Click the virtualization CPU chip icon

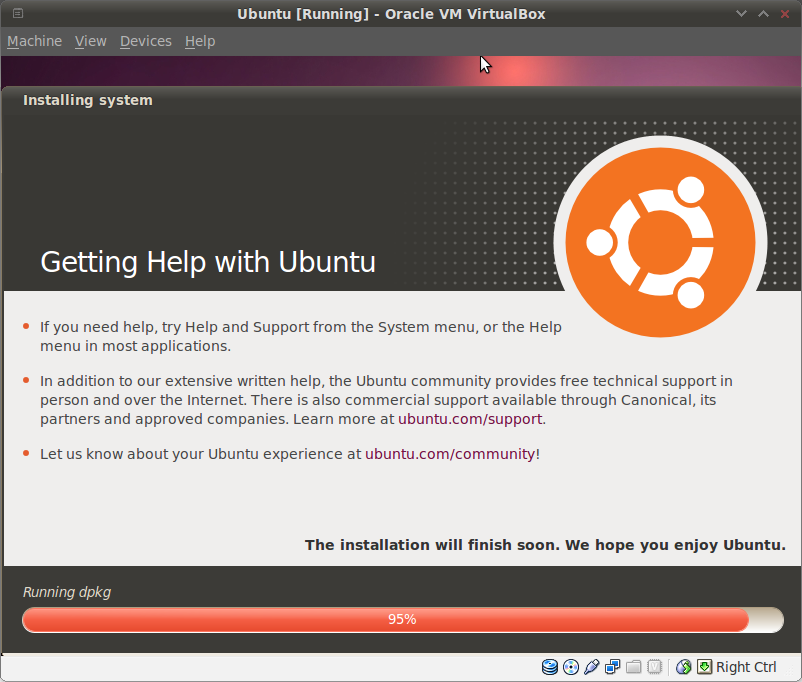coord(654,667)
